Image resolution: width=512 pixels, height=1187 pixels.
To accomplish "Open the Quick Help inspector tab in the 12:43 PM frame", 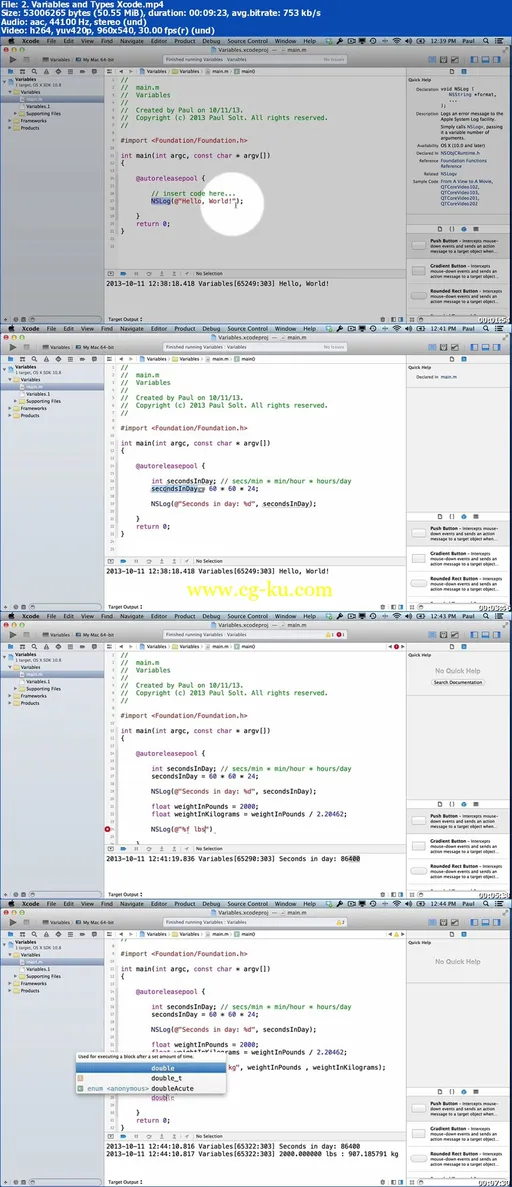I will pos(464,646).
